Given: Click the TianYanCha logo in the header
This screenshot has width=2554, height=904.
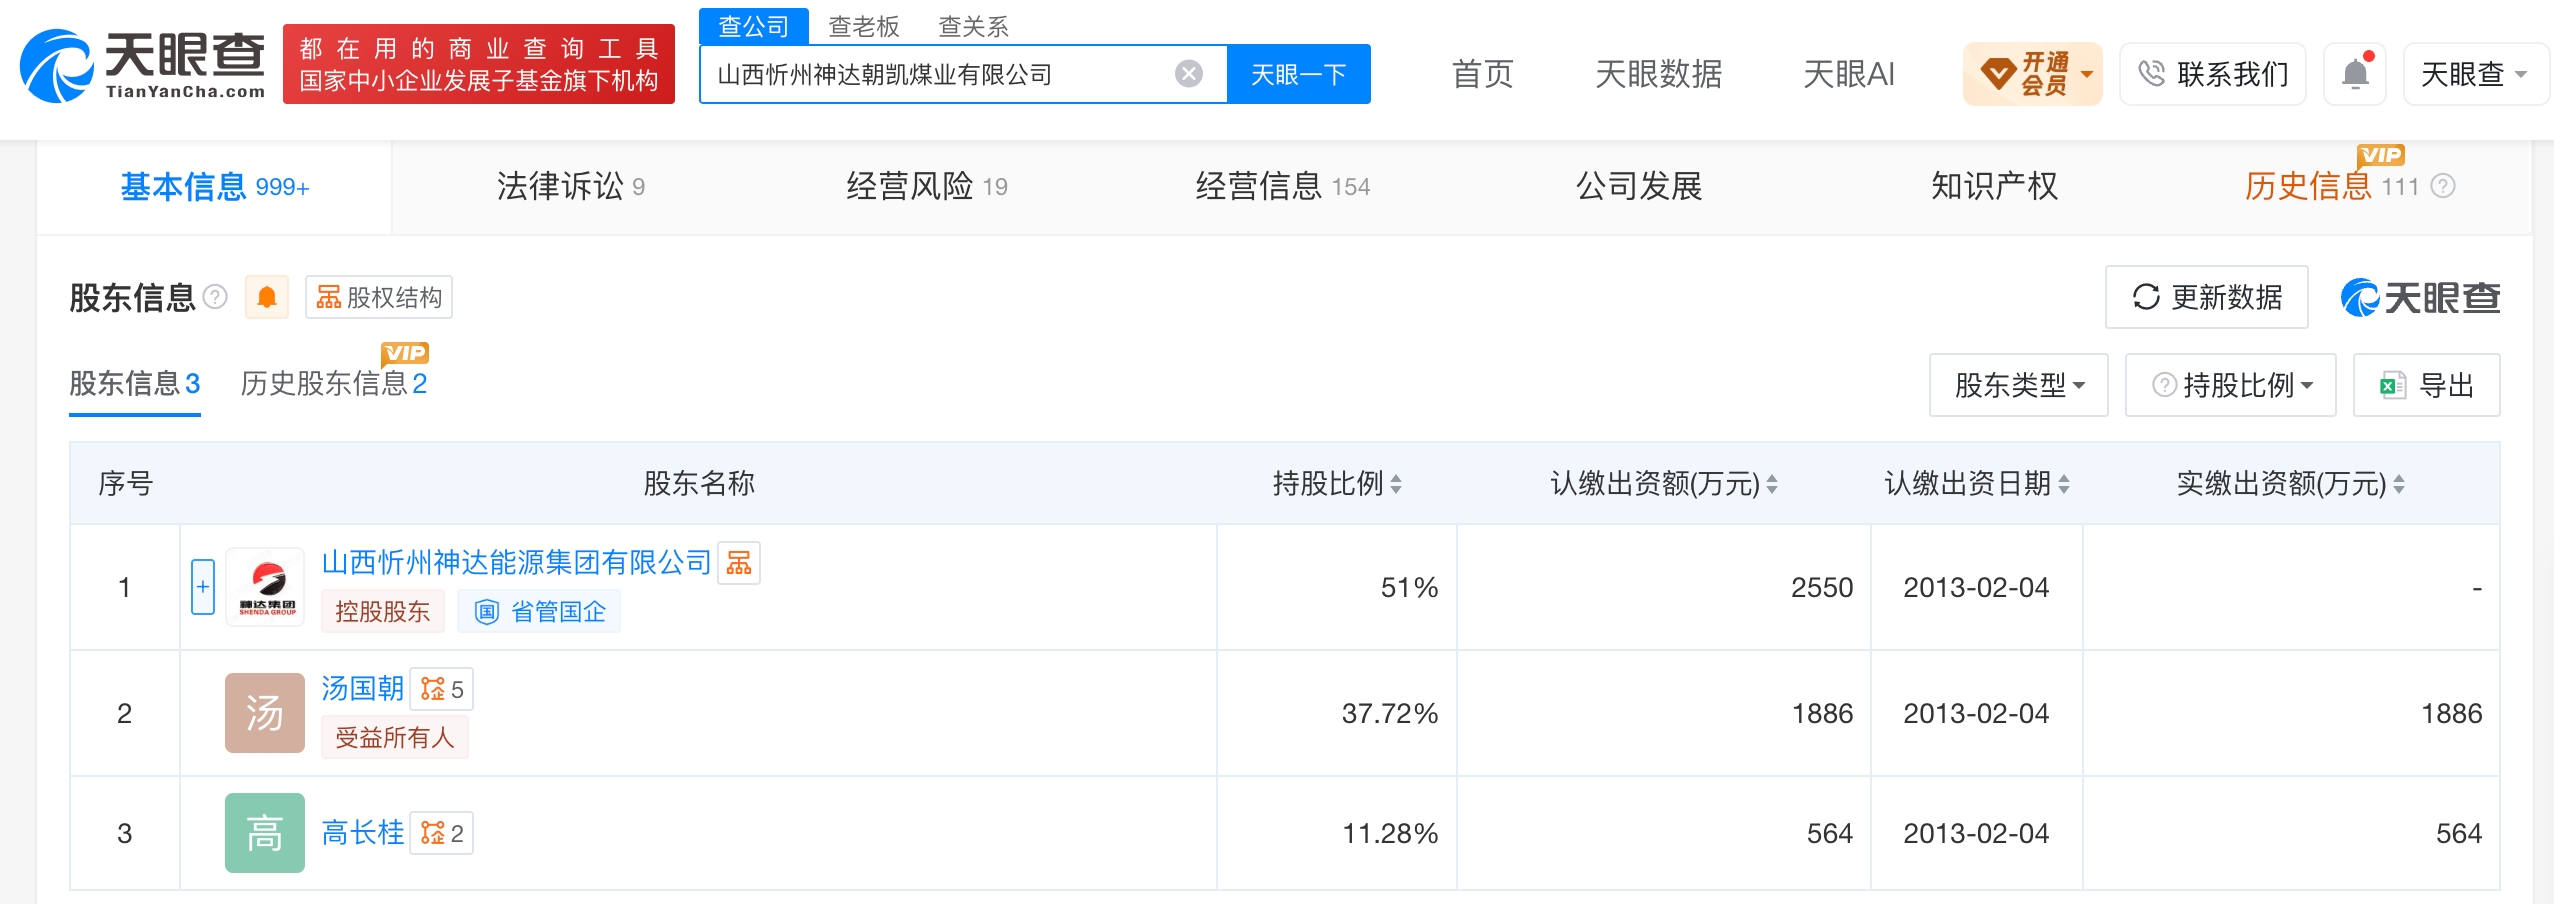Looking at the screenshot, I should 143,65.
